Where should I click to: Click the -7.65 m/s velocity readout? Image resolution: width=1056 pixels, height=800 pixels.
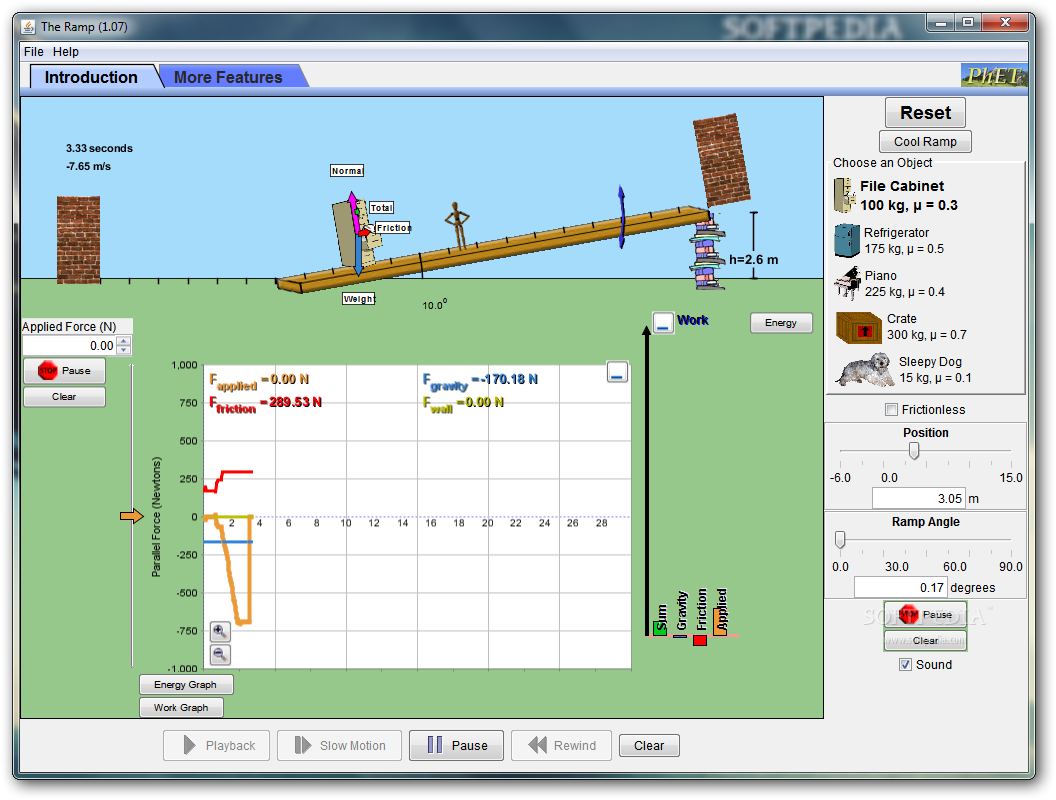(x=88, y=166)
